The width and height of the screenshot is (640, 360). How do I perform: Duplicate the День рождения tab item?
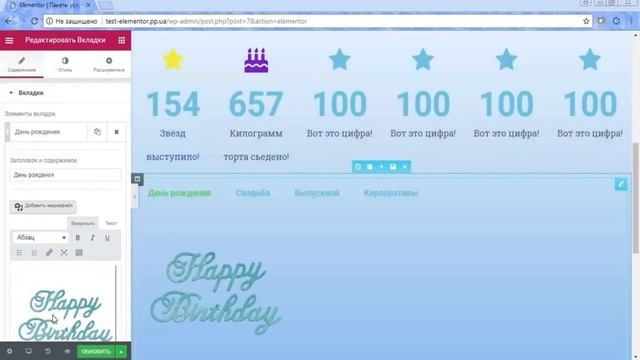(97, 132)
